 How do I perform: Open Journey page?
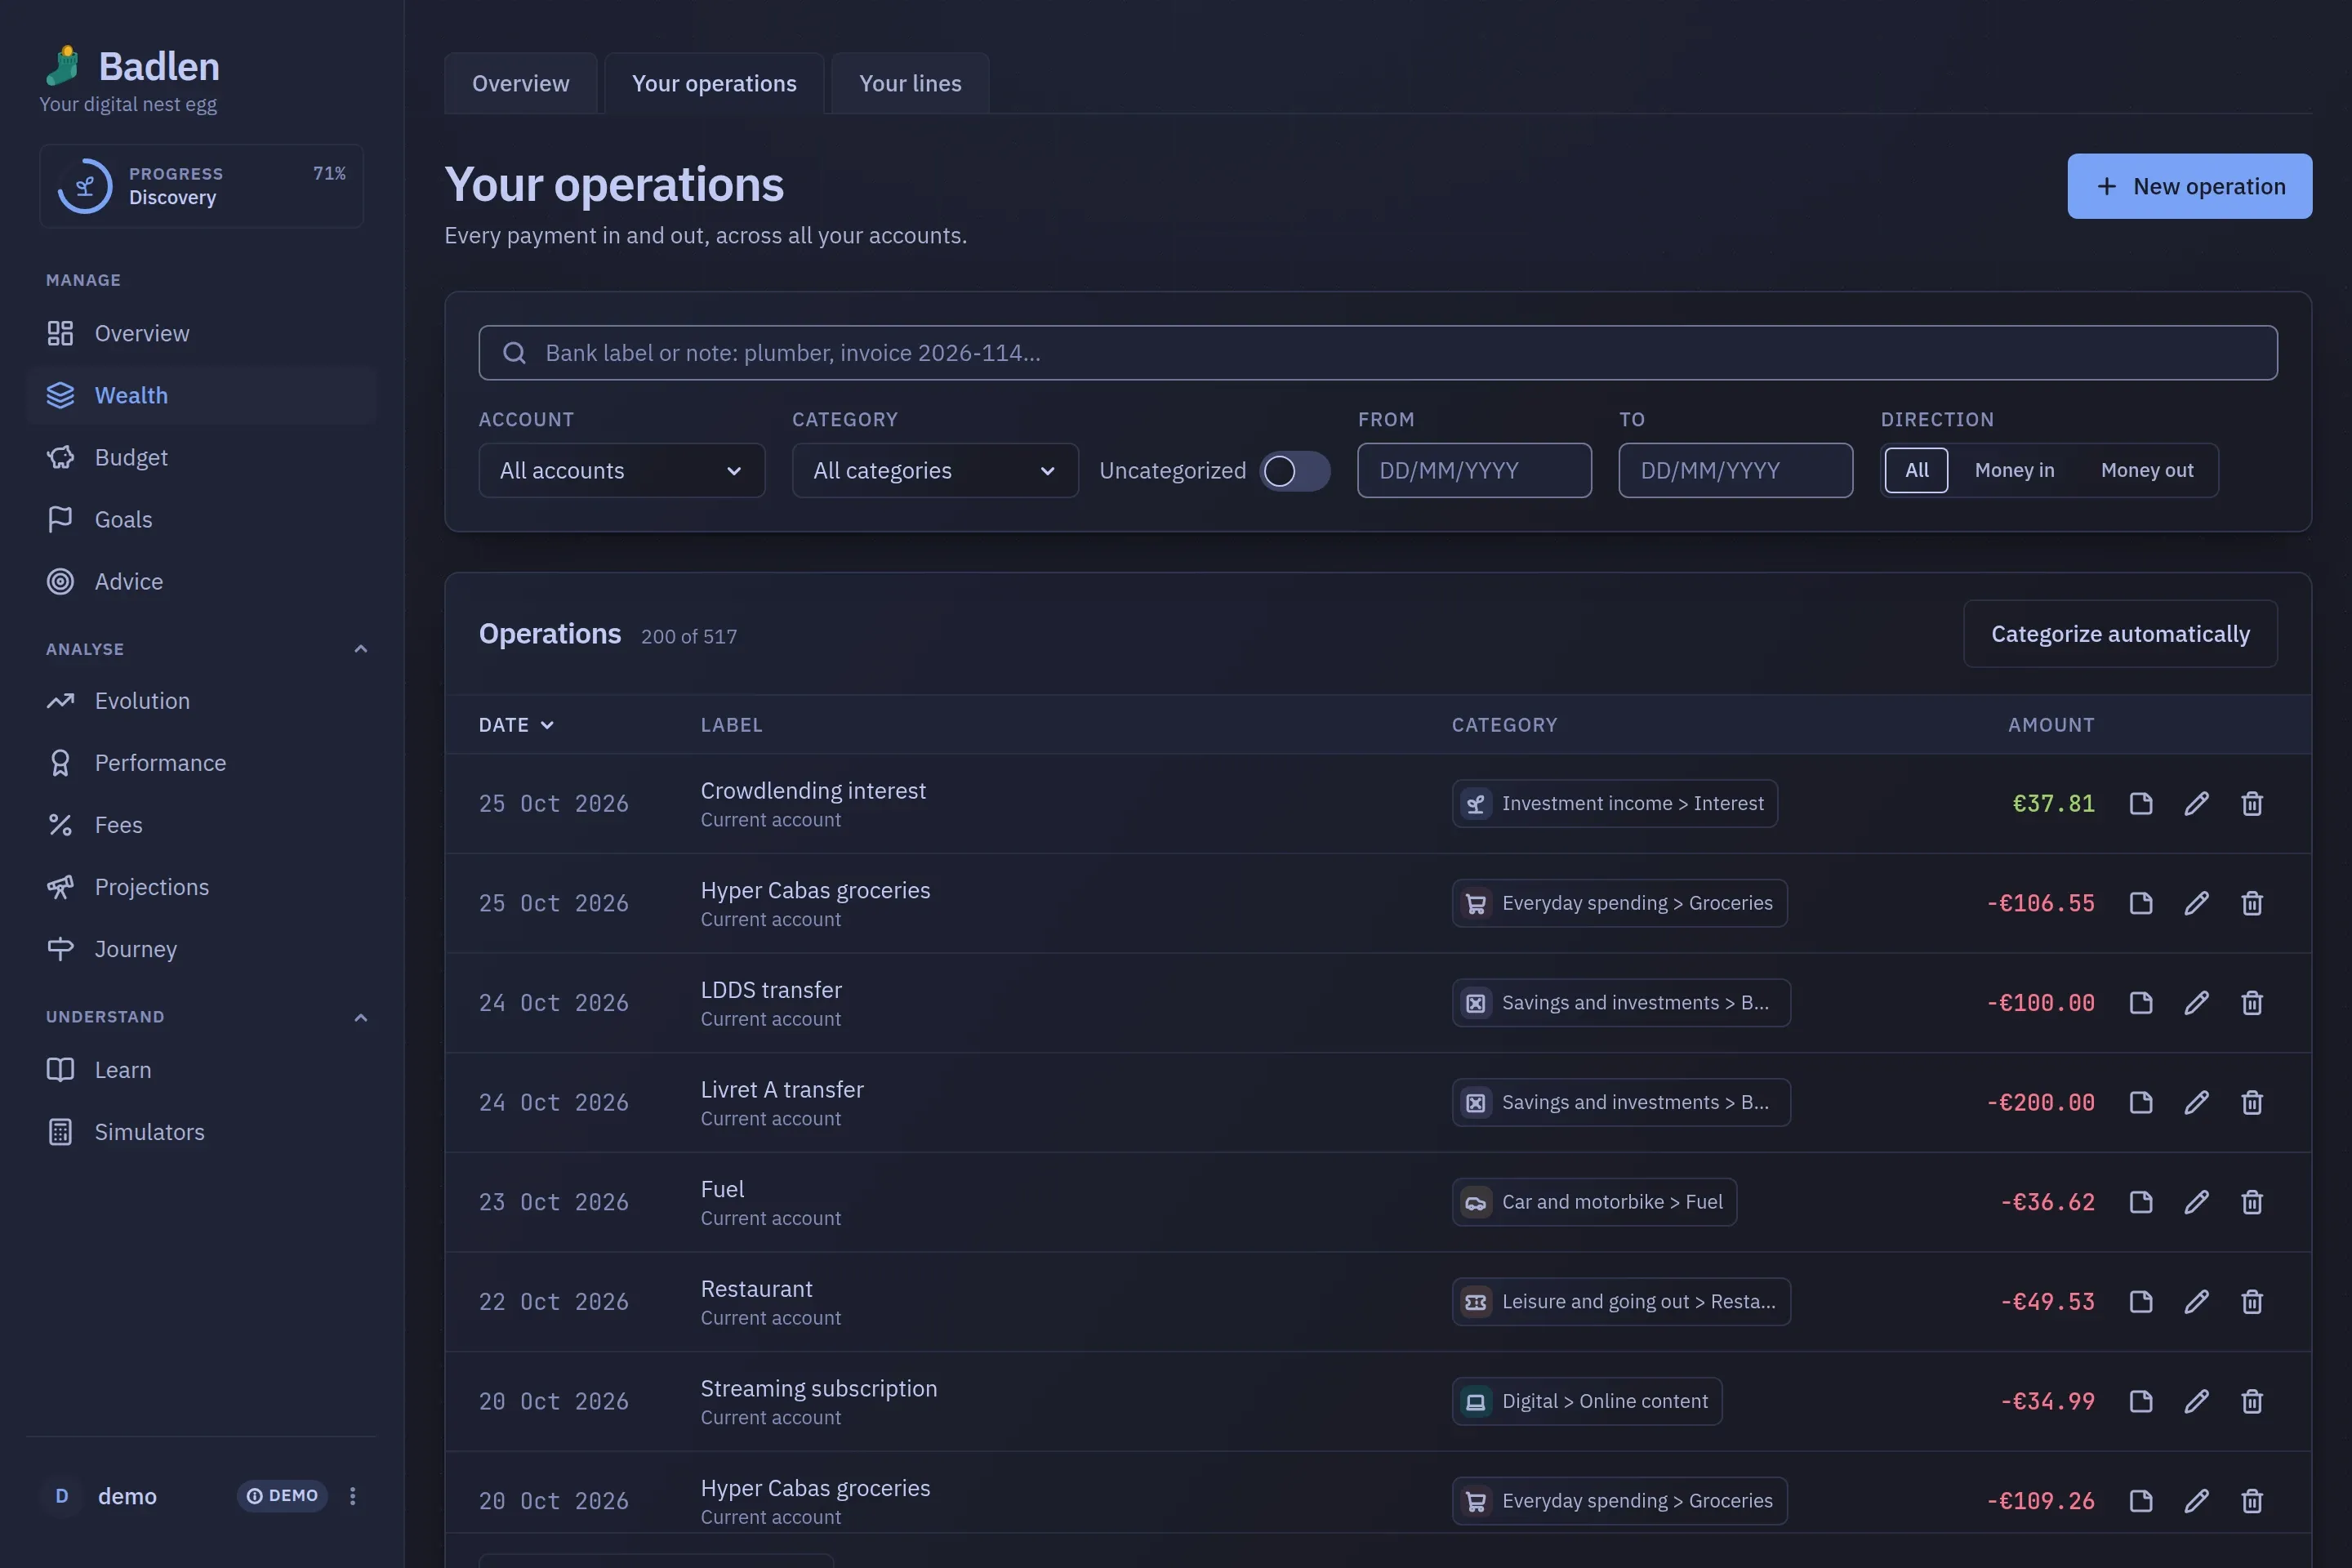coord(201,949)
